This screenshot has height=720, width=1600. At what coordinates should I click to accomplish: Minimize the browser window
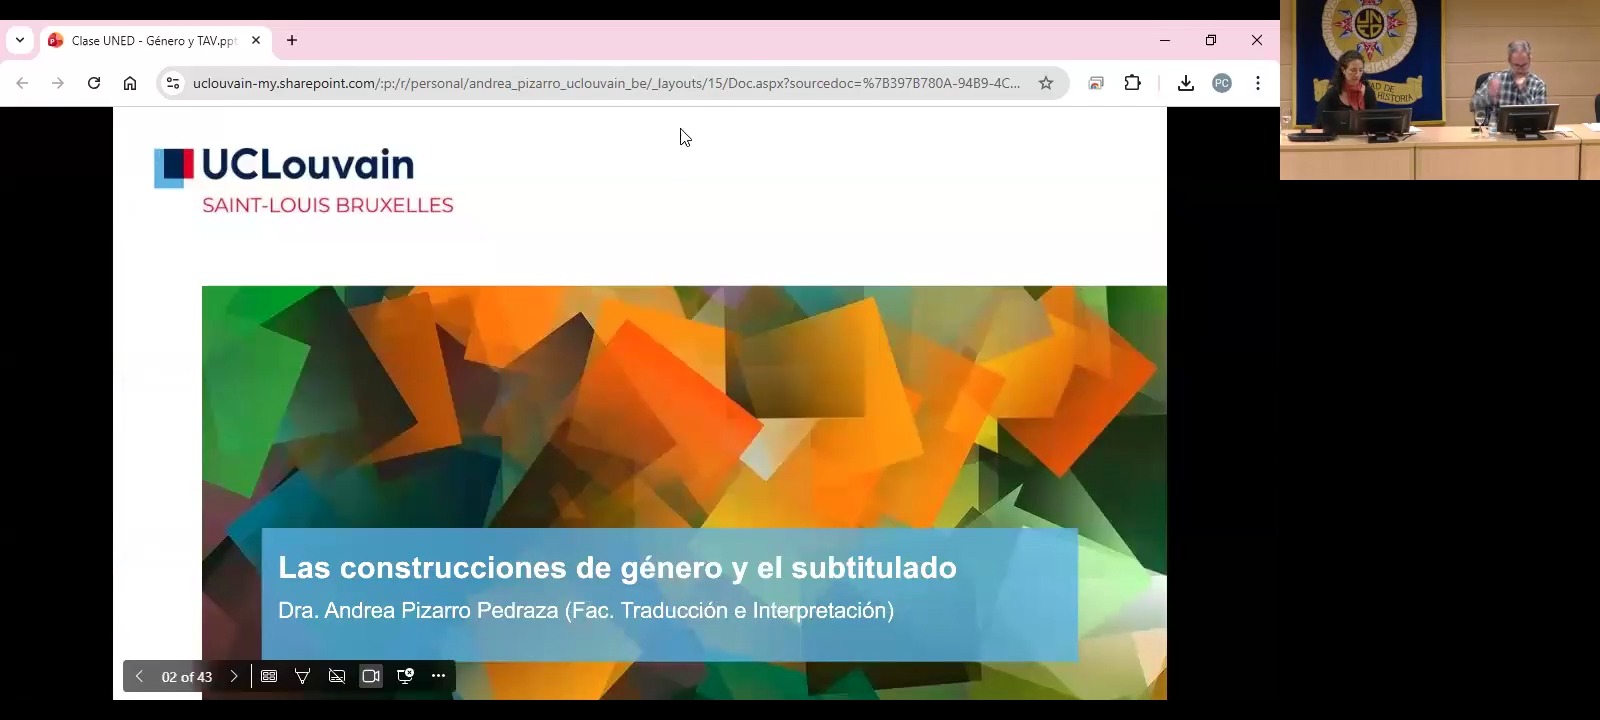tap(1165, 40)
